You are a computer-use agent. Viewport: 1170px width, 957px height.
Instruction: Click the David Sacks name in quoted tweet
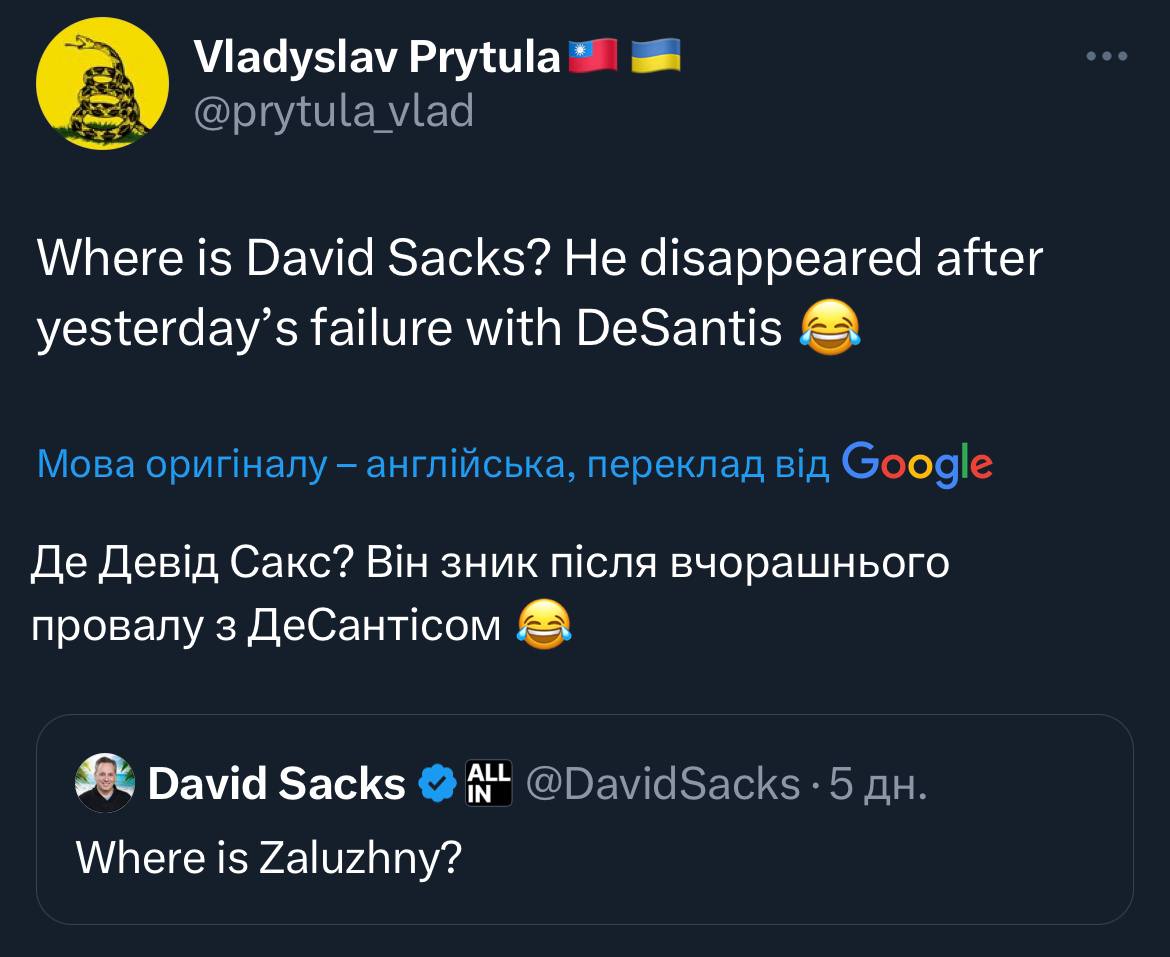(x=276, y=784)
